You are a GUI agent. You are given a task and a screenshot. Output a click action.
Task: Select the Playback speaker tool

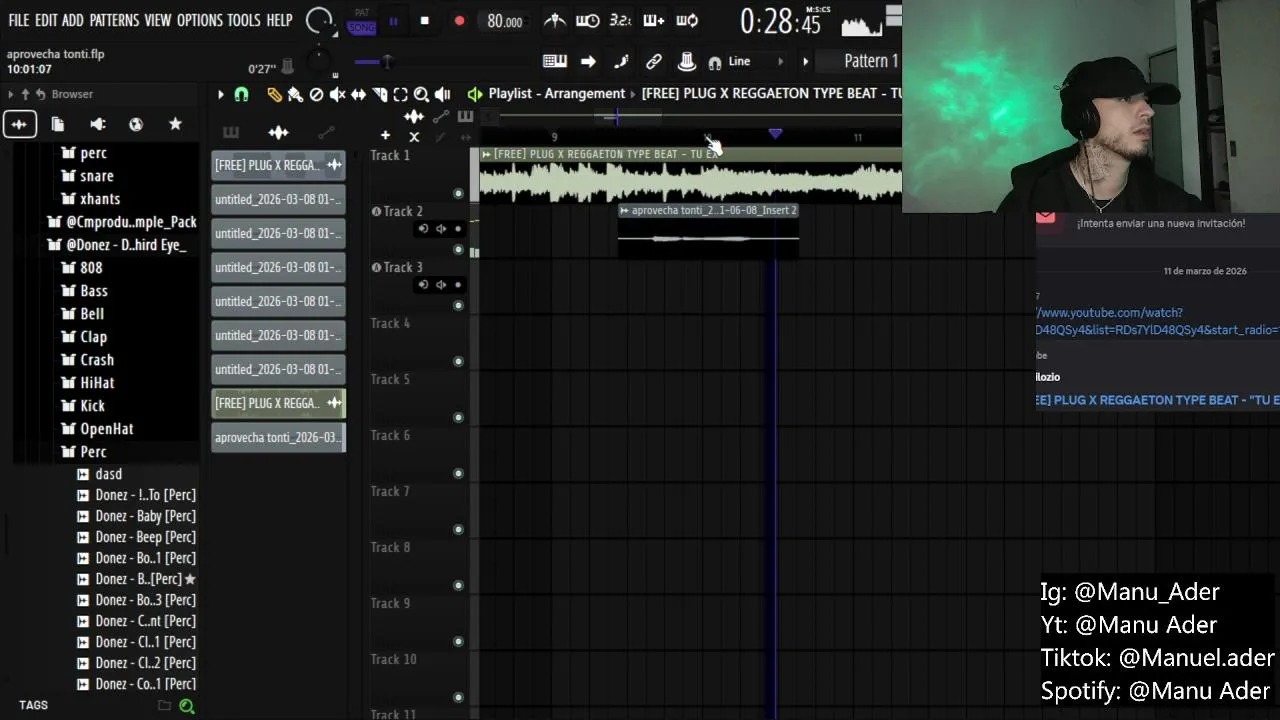tap(442, 94)
